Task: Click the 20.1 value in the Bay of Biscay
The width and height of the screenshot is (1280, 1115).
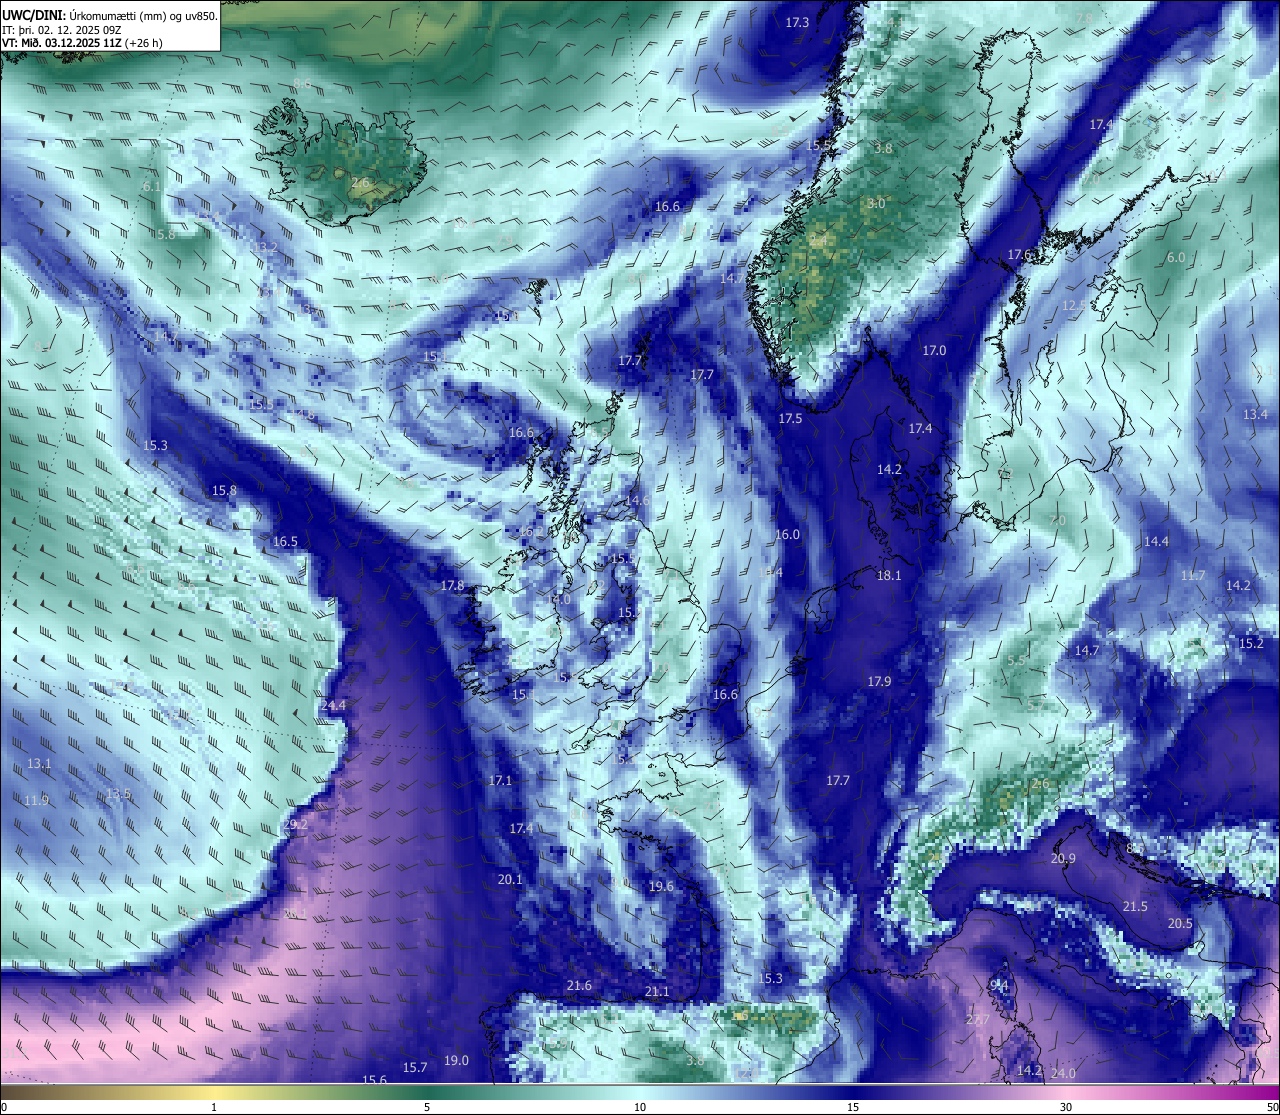Action: 510,879
